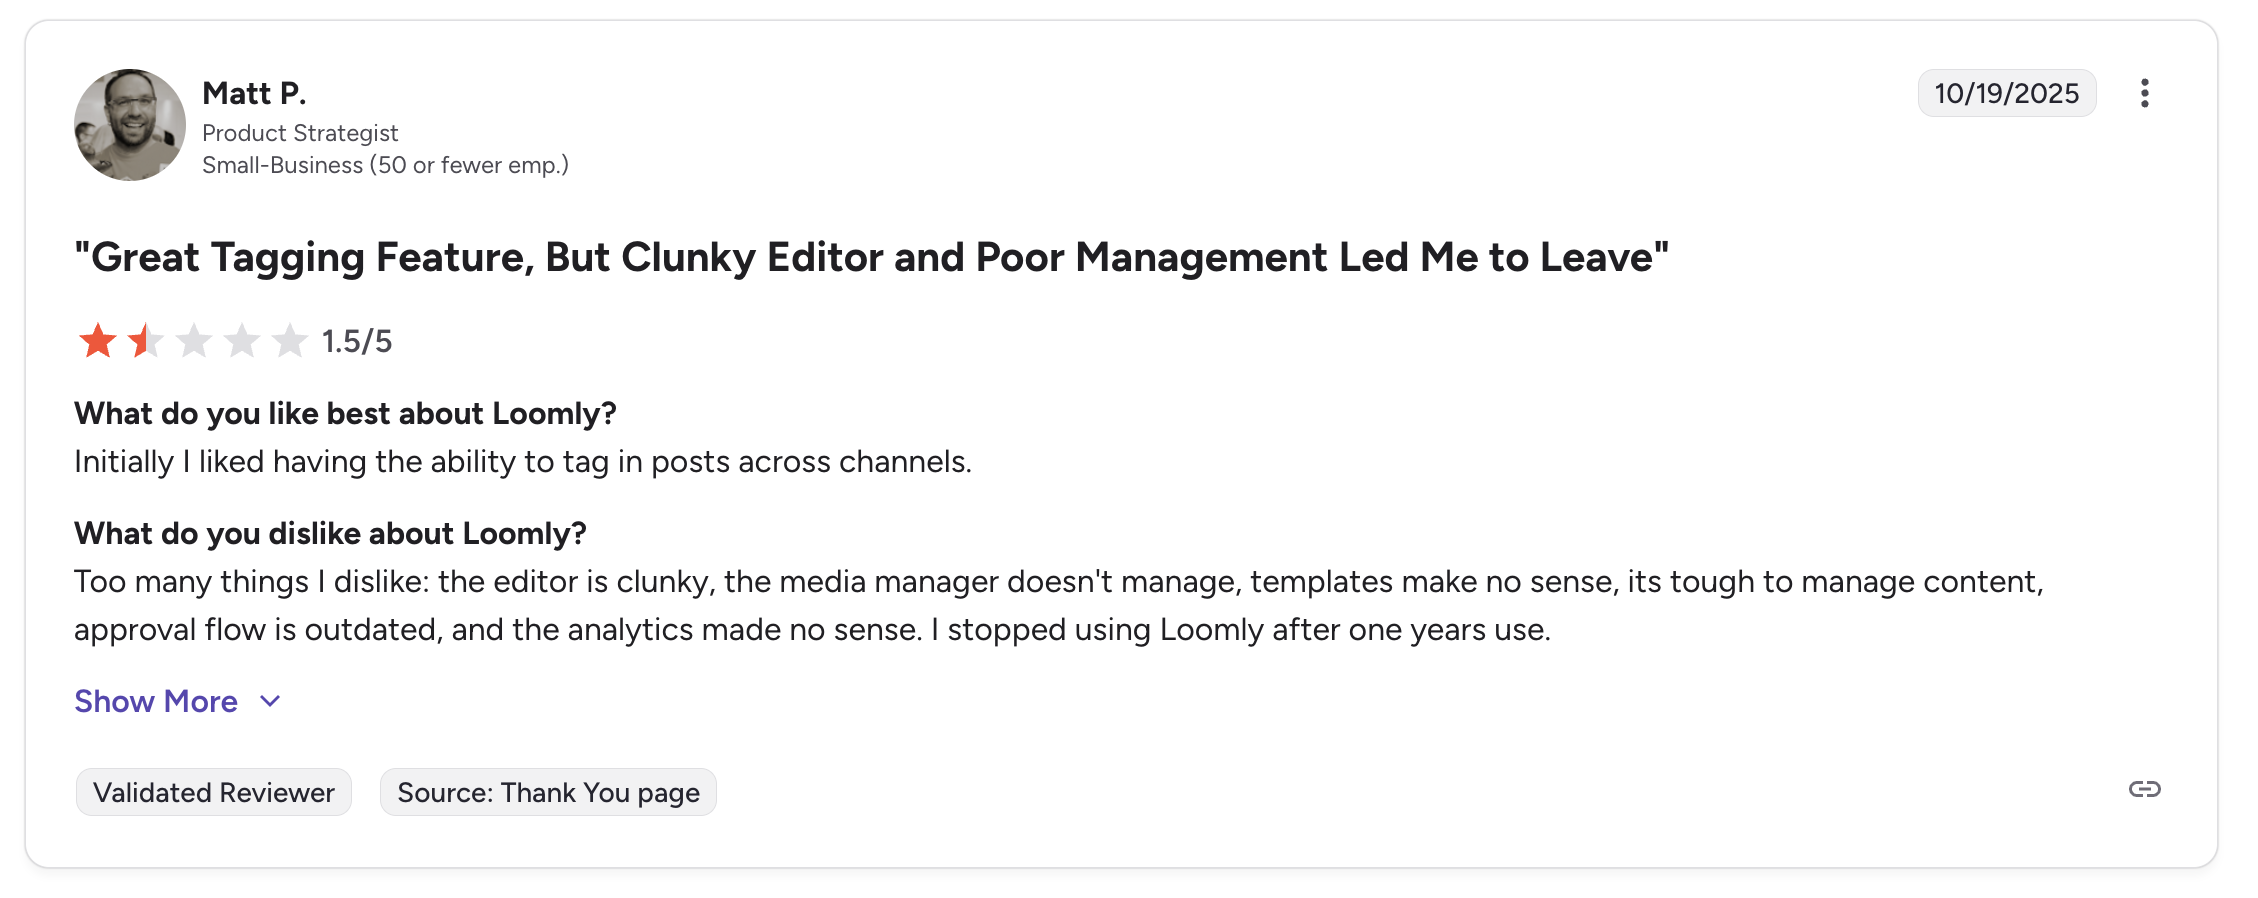This screenshot has width=2258, height=898.
Task: Click the fourth gray star
Action: point(241,340)
